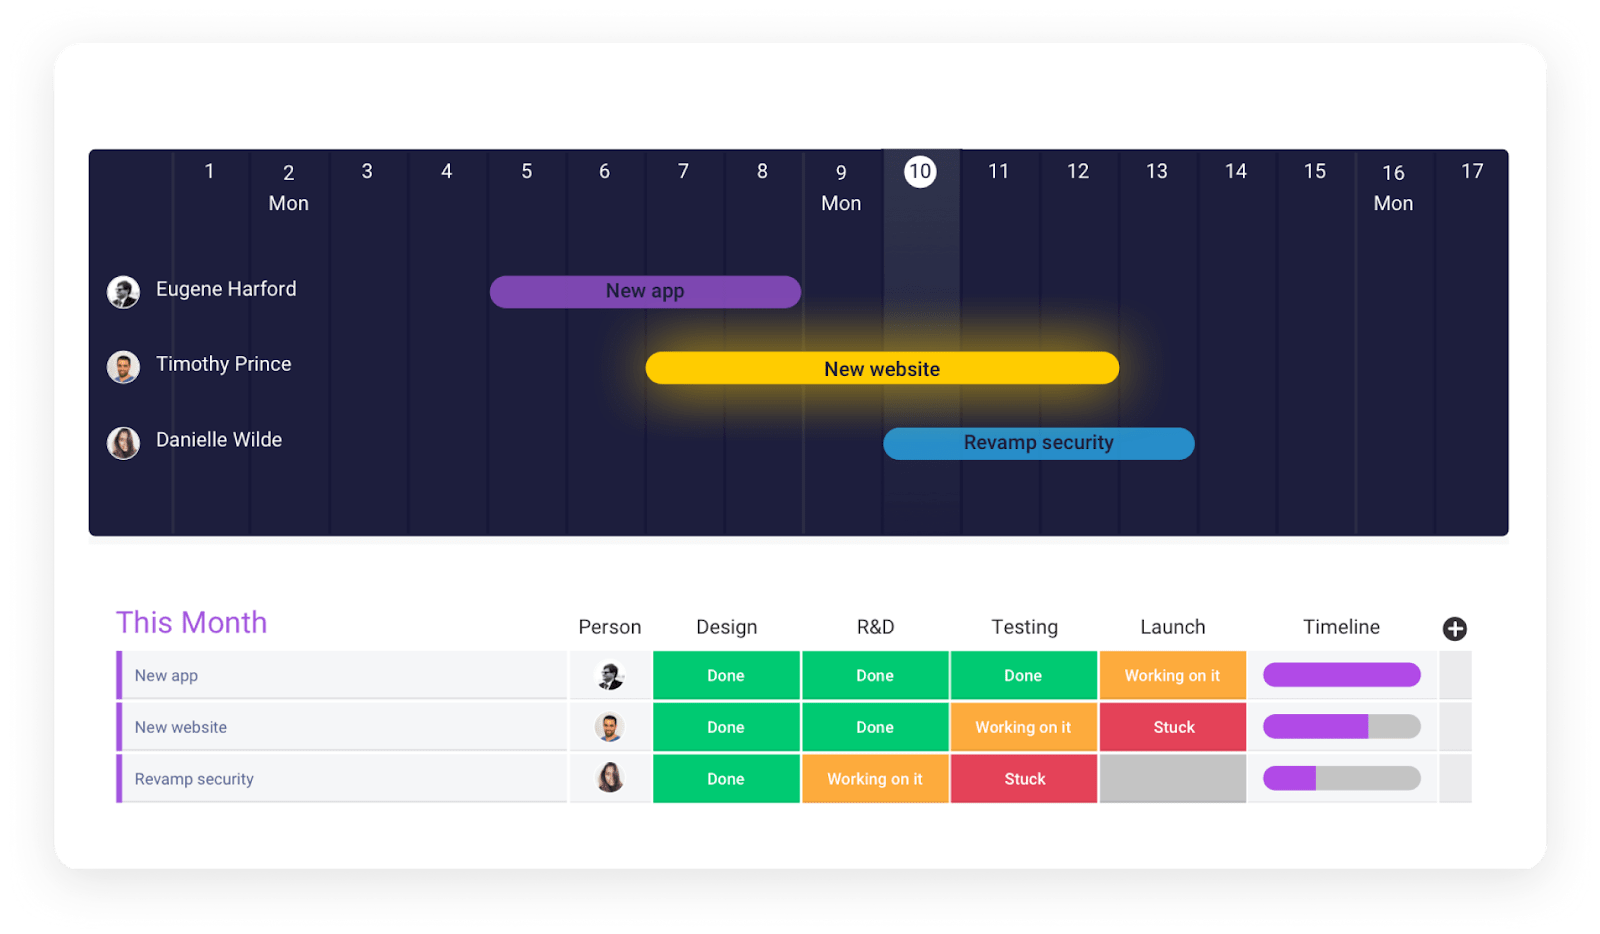Select the current day marker showing 10
The height and width of the screenshot is (934, 1600).
click(919, 171)
